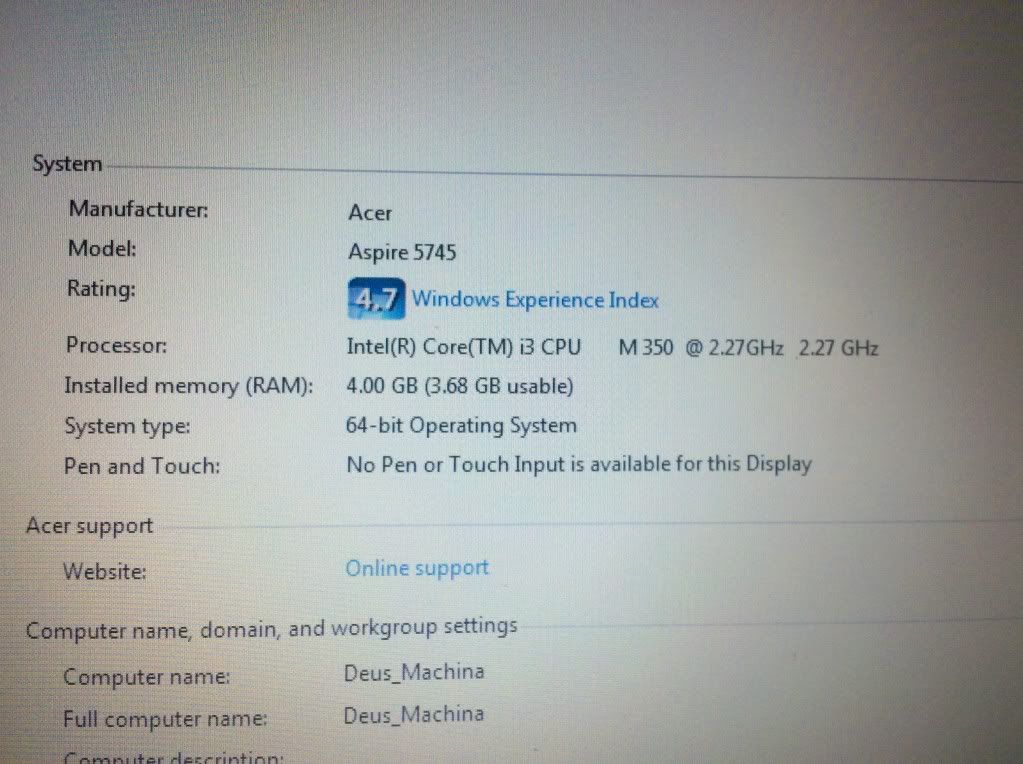This screenshot has width=1023, height=764.
Task: Open Acer Online support link
Action: [x=417, y=568]
